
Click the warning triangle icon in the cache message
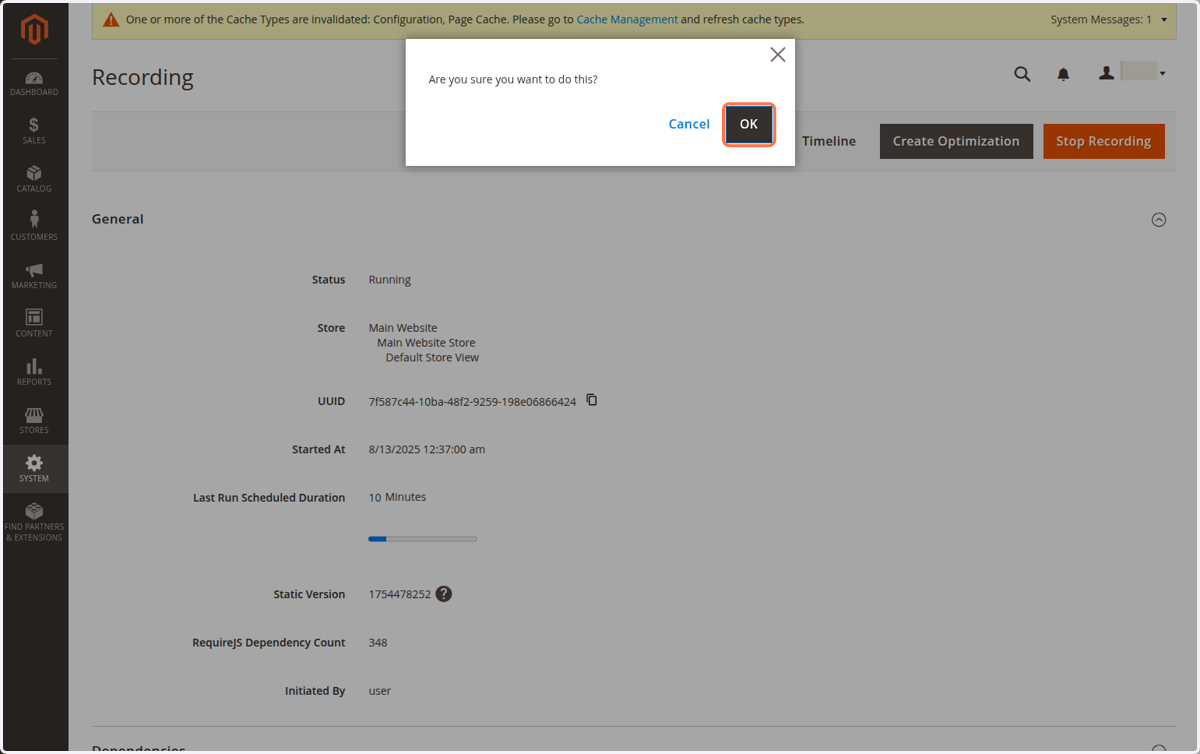coord(111,20)
